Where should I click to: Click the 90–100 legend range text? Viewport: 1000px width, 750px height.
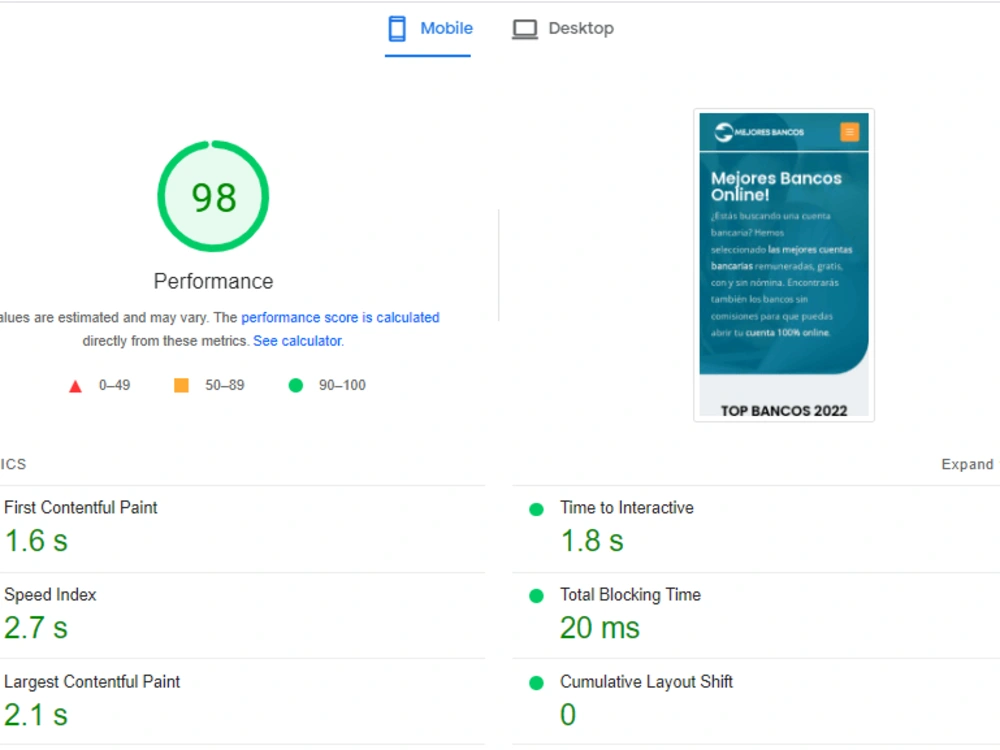tap(342, 385)
